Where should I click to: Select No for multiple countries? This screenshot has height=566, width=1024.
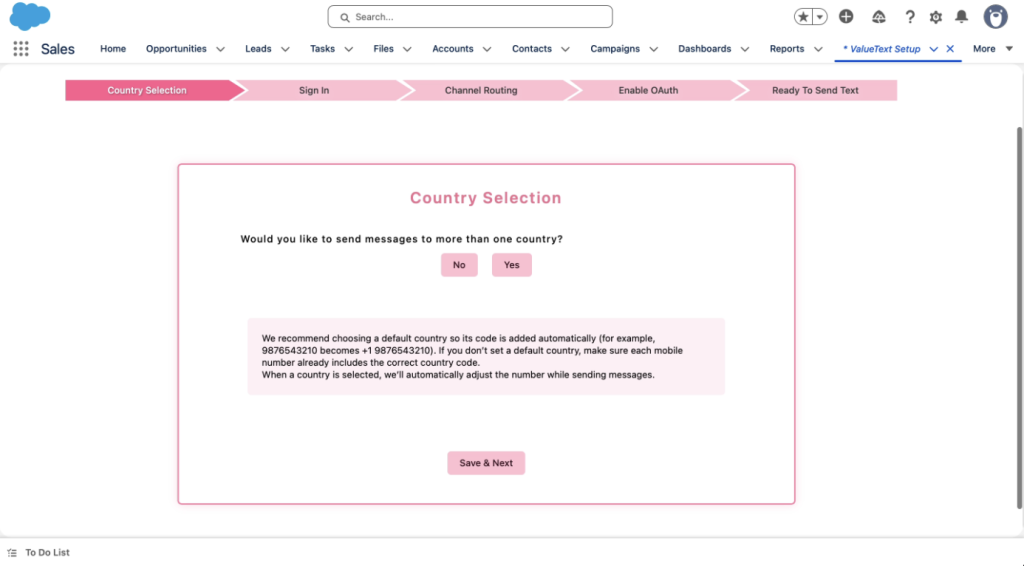point(459,265)
